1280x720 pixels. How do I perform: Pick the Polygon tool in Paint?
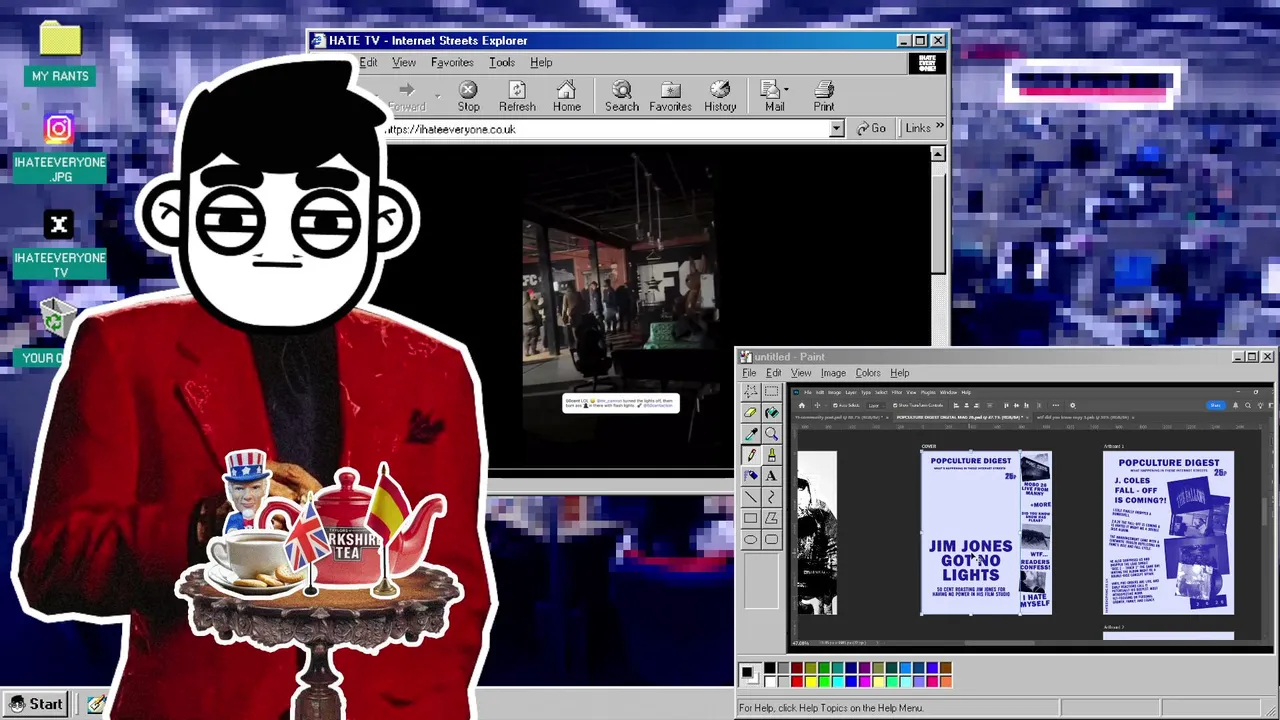coord(771,518)
